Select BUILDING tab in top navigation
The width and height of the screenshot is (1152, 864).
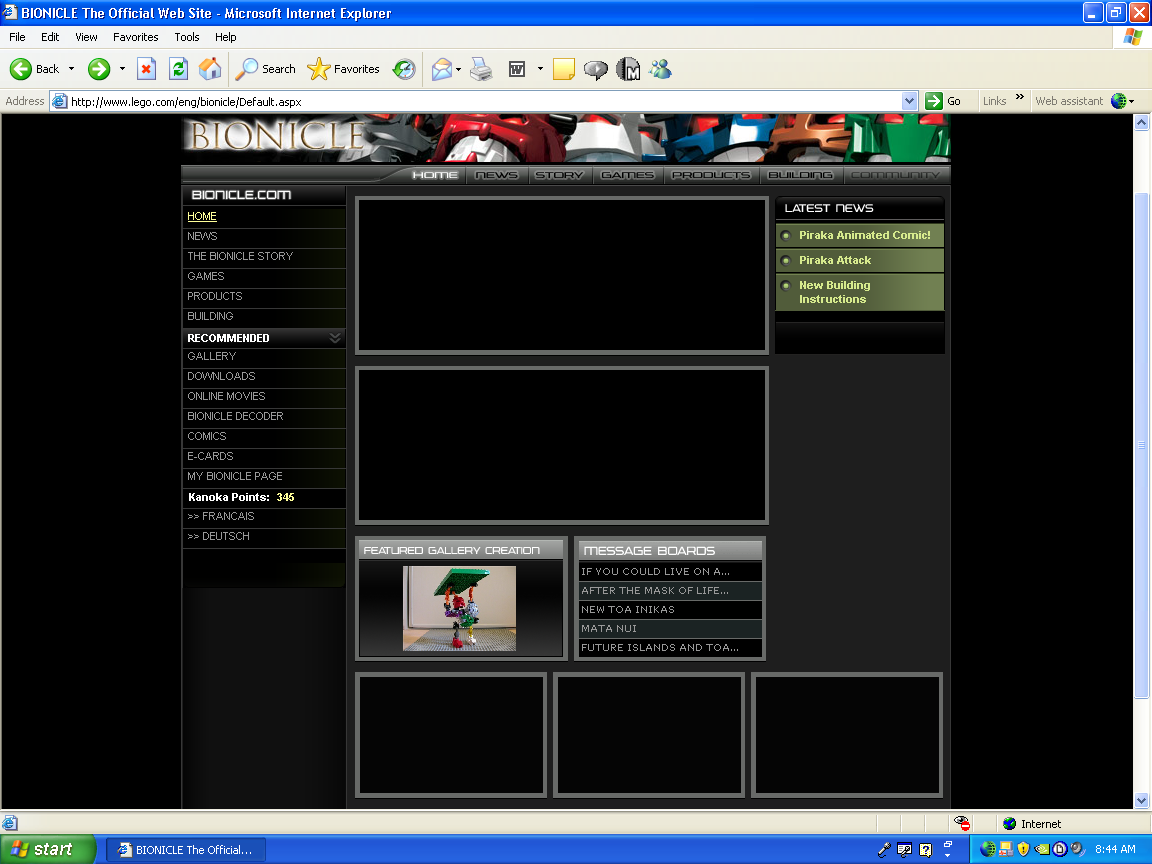[x=800, y=175]
